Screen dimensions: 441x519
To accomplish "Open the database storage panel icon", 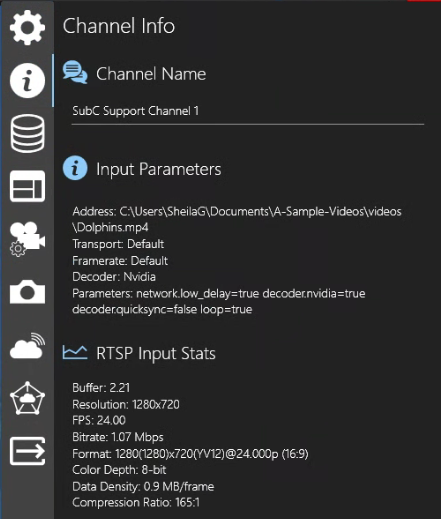I will pyautogui.click(x=27, y=133).
